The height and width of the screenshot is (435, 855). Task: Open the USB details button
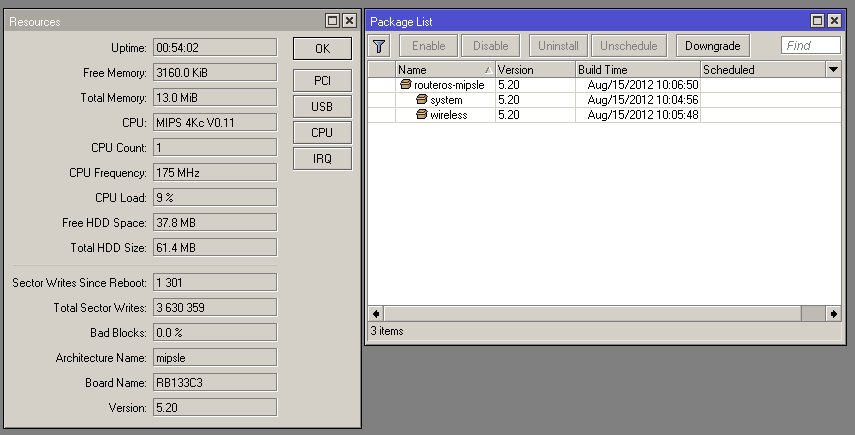(x=322, y=107)
